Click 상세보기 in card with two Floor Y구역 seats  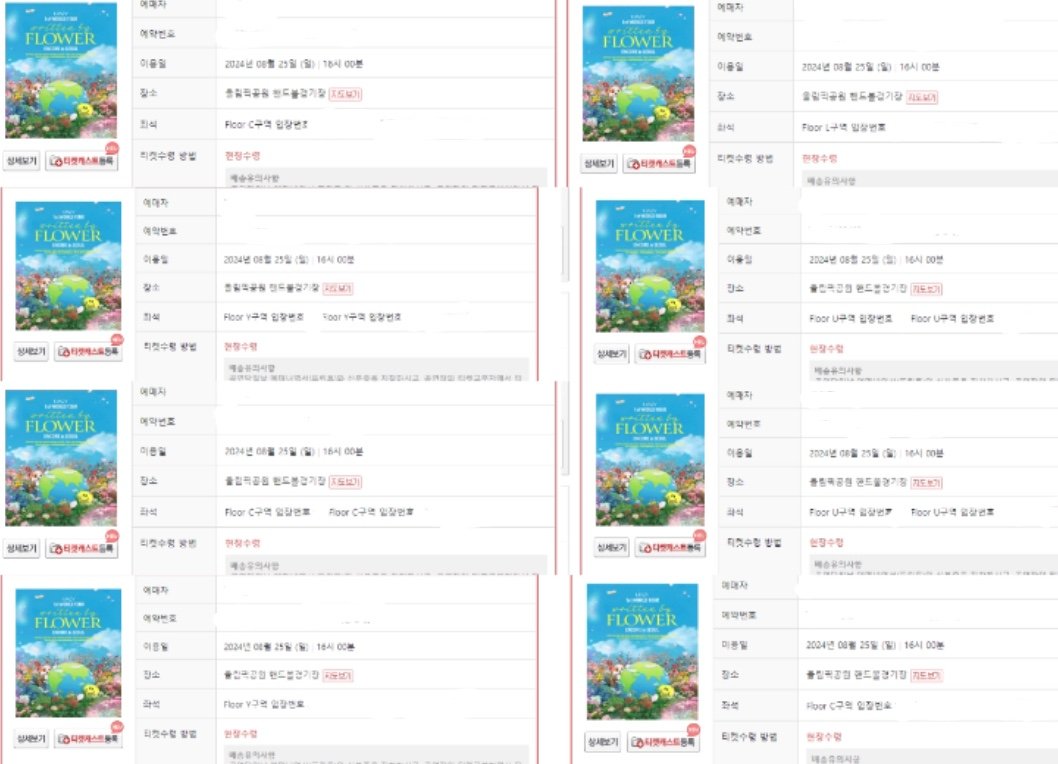pyautogui.click(x=31, y=351)
